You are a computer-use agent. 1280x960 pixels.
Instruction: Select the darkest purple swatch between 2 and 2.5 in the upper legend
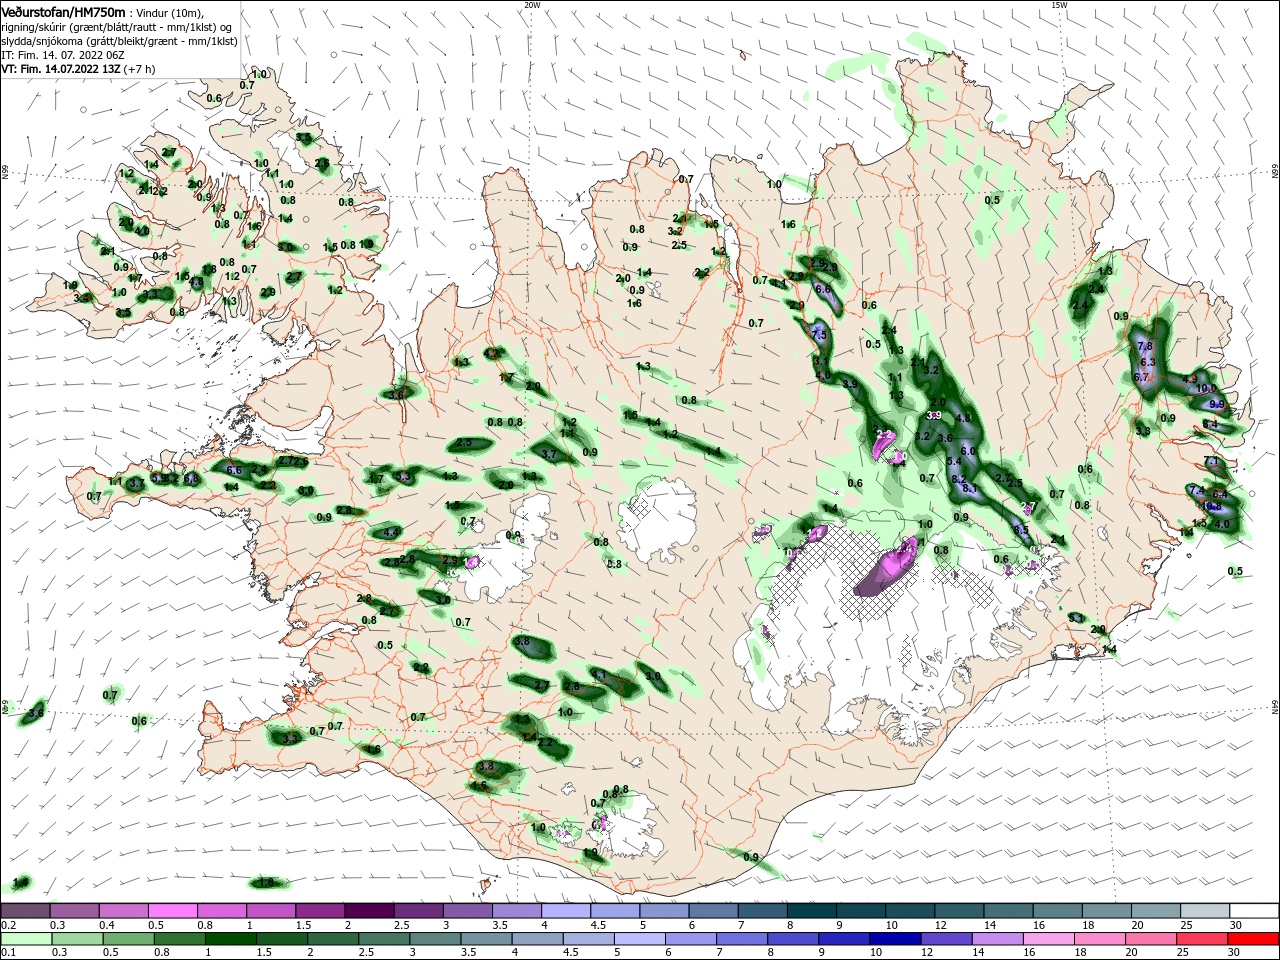pyautogui.click(x=369, y=910)
